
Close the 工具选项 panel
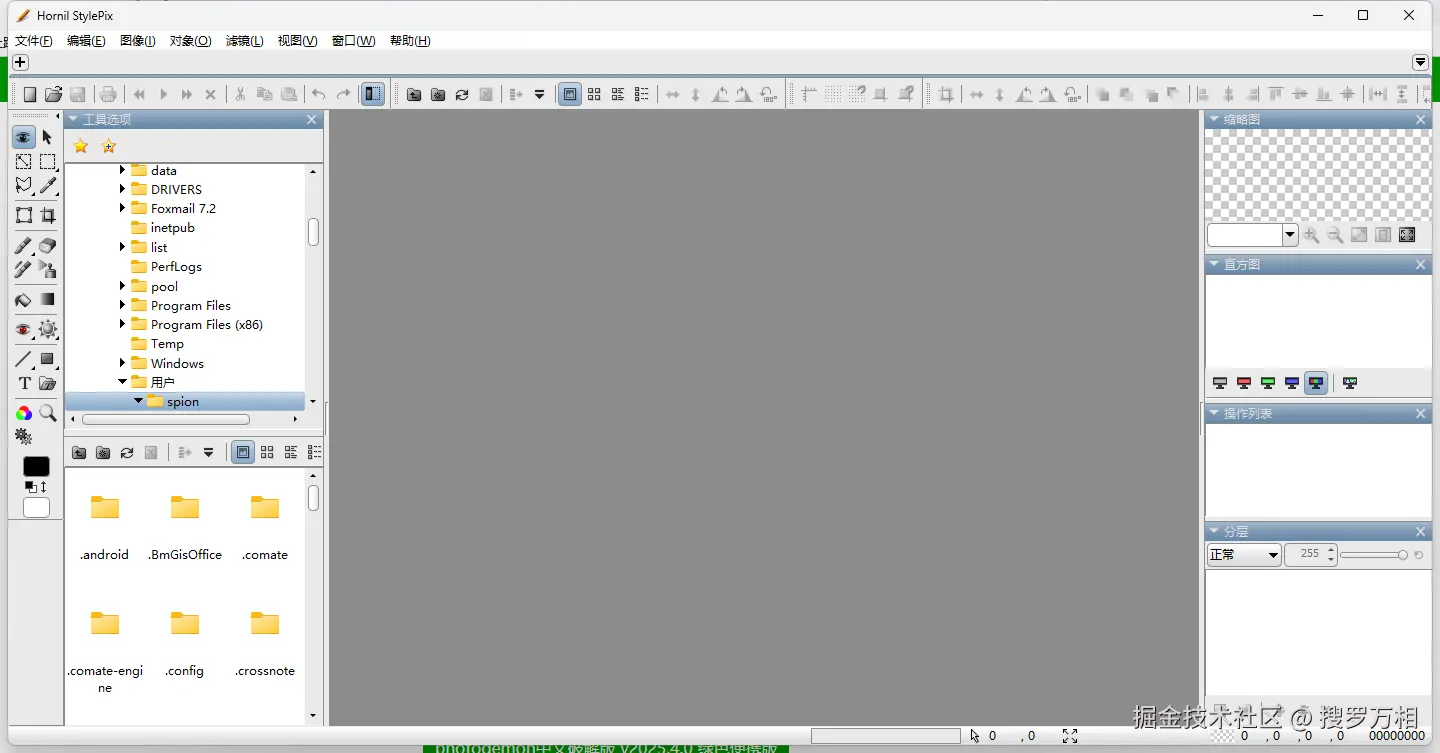coord(312,120)
